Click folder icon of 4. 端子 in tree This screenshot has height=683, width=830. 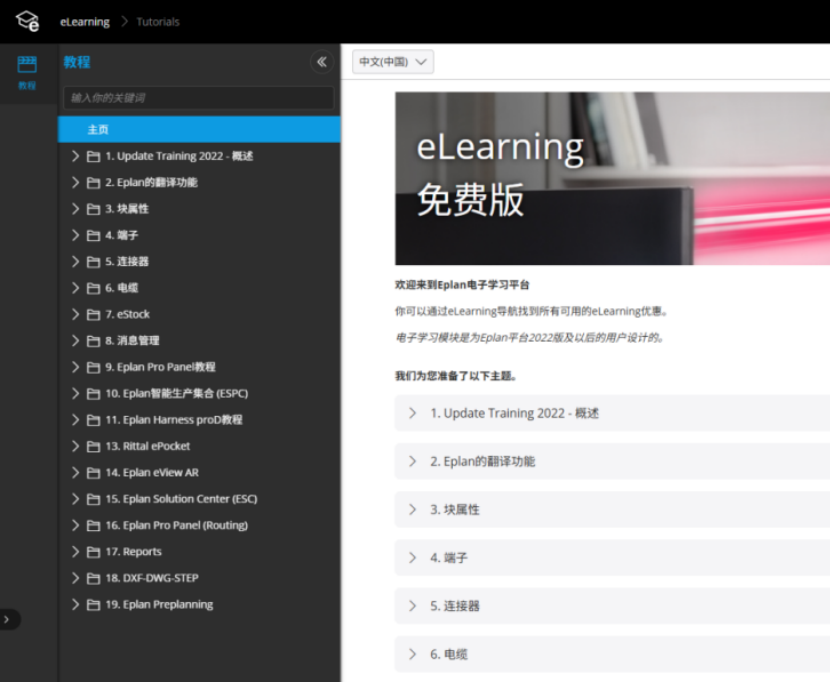[x=93, y=236]
